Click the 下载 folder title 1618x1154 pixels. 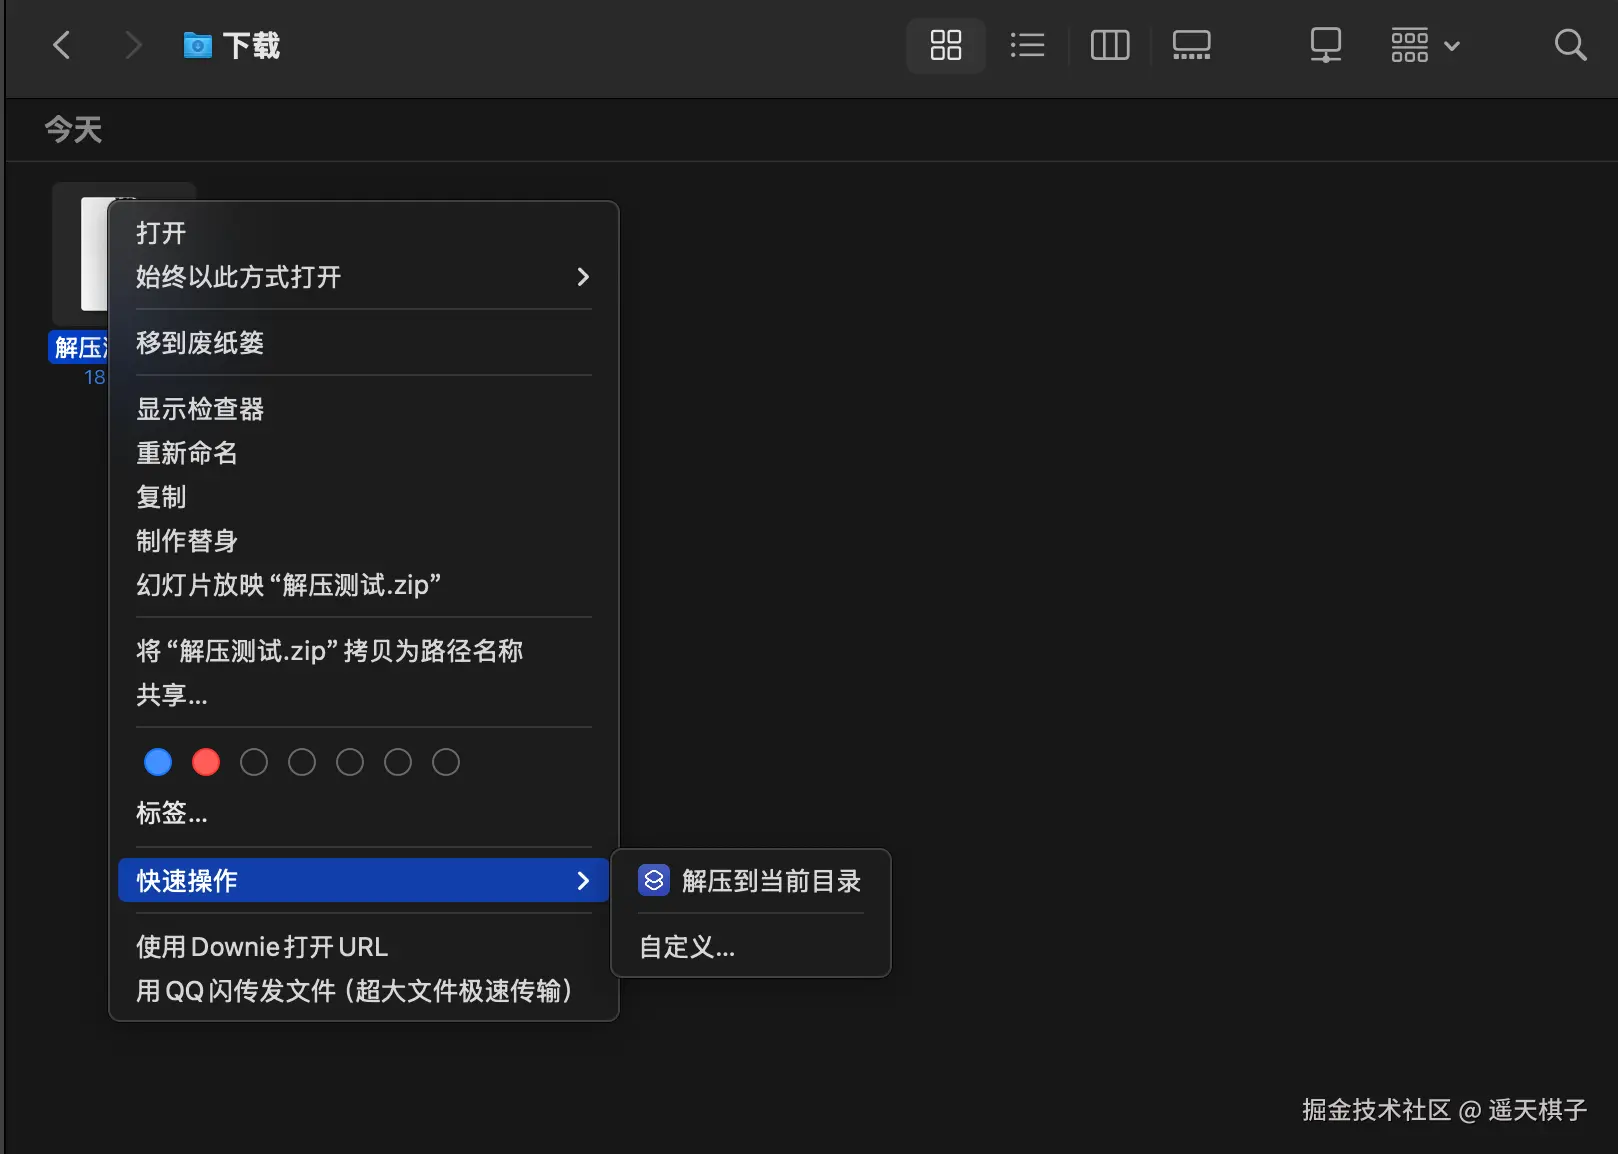251,45
